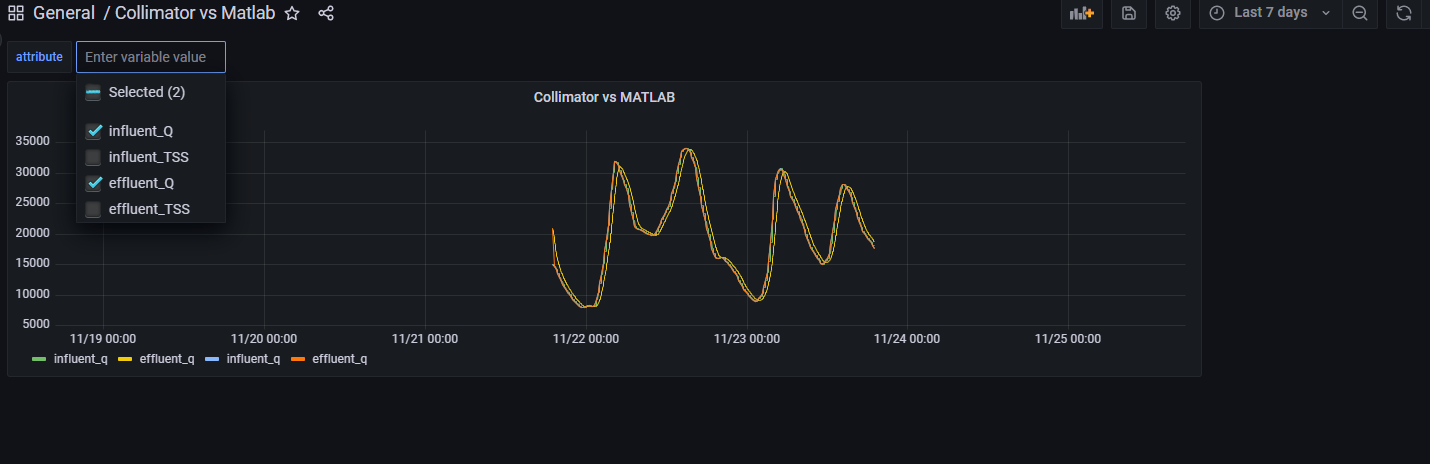Open the dashboards grid icon
This screenshot has height=464, width=1430.
[16, 13]
